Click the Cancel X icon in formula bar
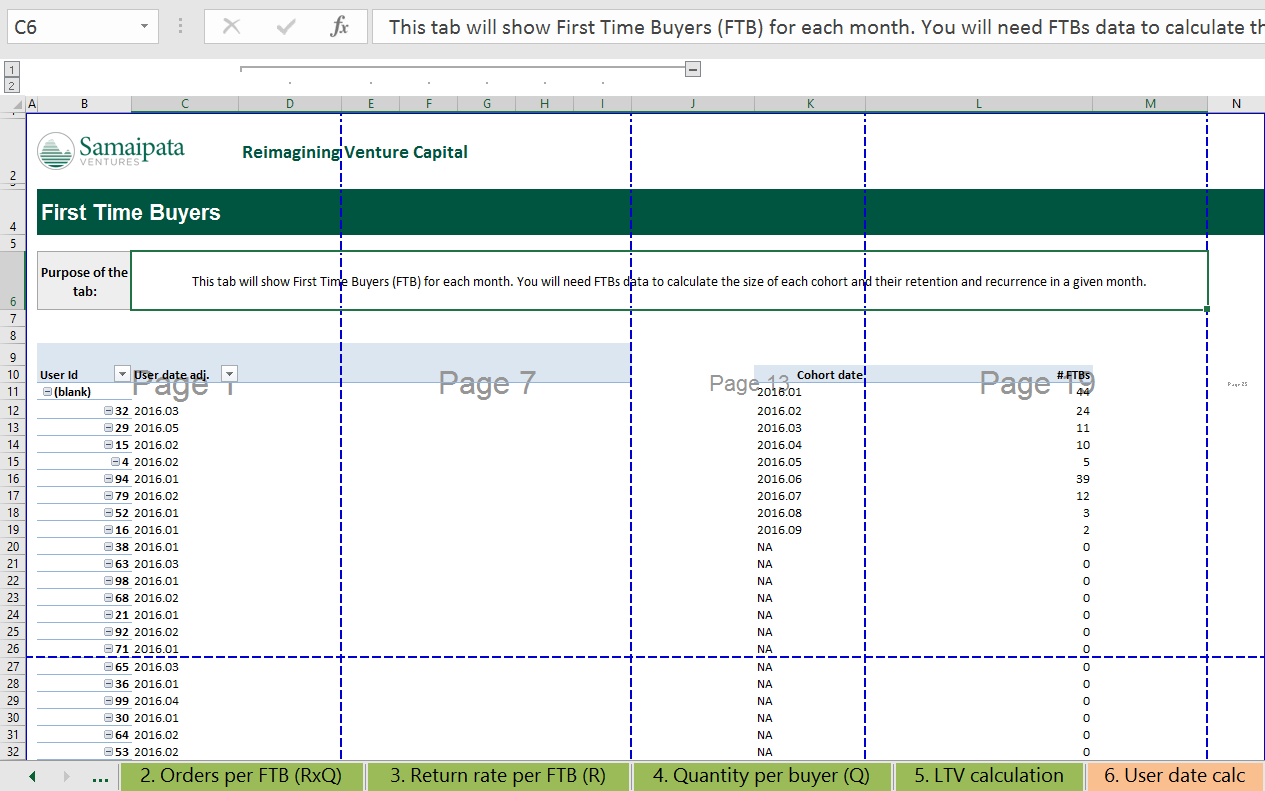Viewport: 1265px width, 791px height. pyautogui.click(x=231, y=27)
